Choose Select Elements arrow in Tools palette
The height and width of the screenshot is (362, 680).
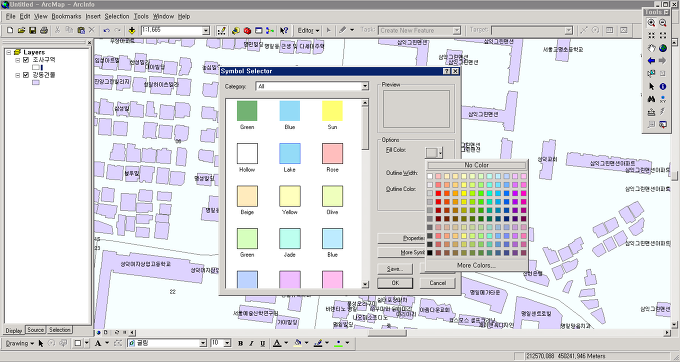(651, 87)
